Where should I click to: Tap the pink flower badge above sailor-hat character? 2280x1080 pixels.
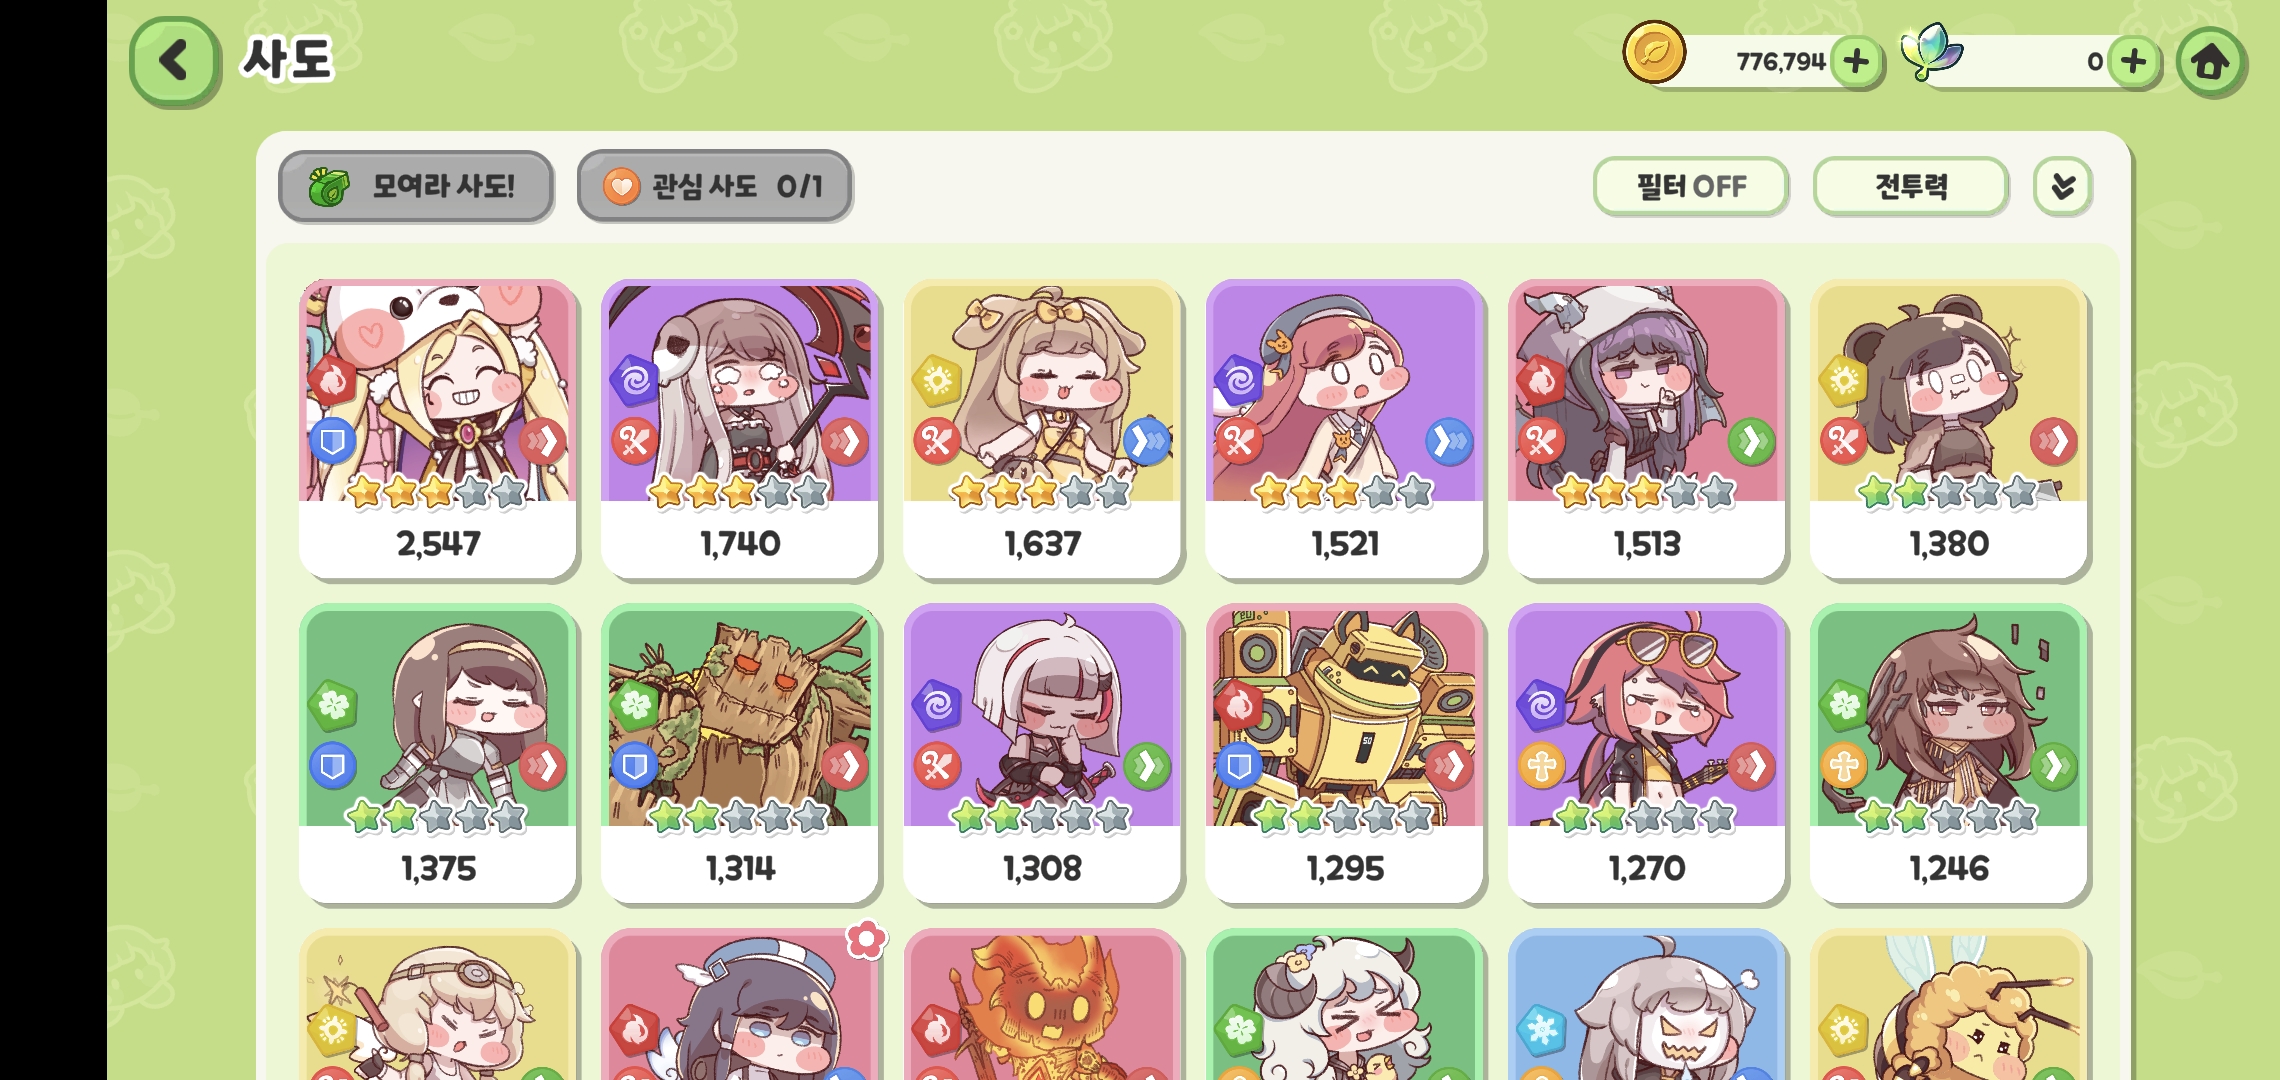pos(866,939)
